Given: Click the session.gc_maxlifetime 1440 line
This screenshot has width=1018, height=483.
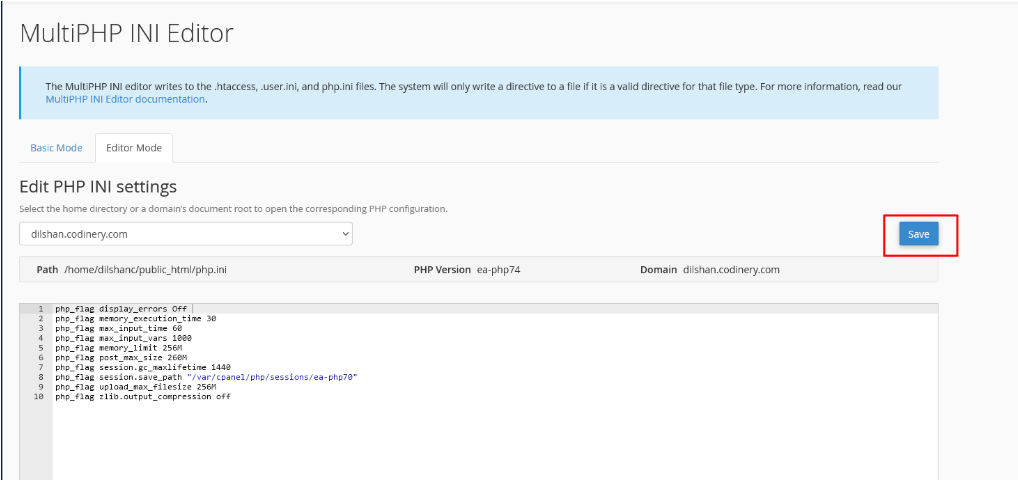Looking at the screenshot, I should (x=143, y=367).
